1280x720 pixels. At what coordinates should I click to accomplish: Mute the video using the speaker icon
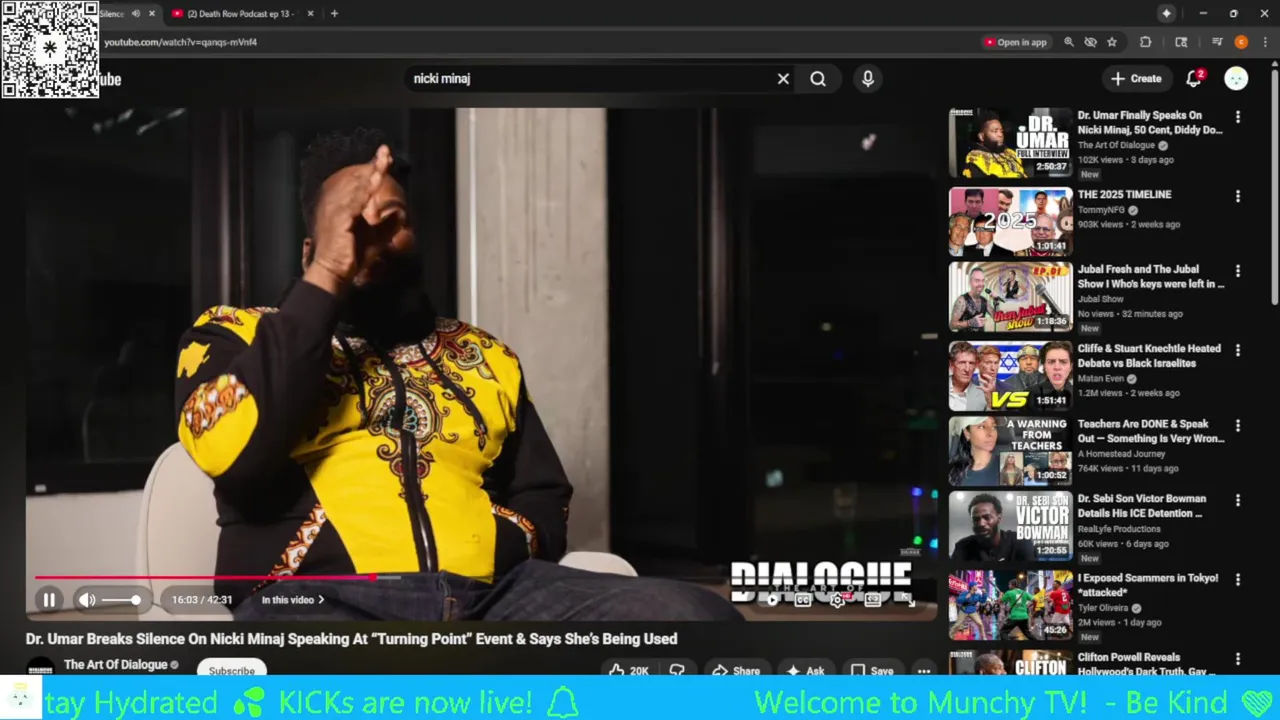(x=87, y=600)
